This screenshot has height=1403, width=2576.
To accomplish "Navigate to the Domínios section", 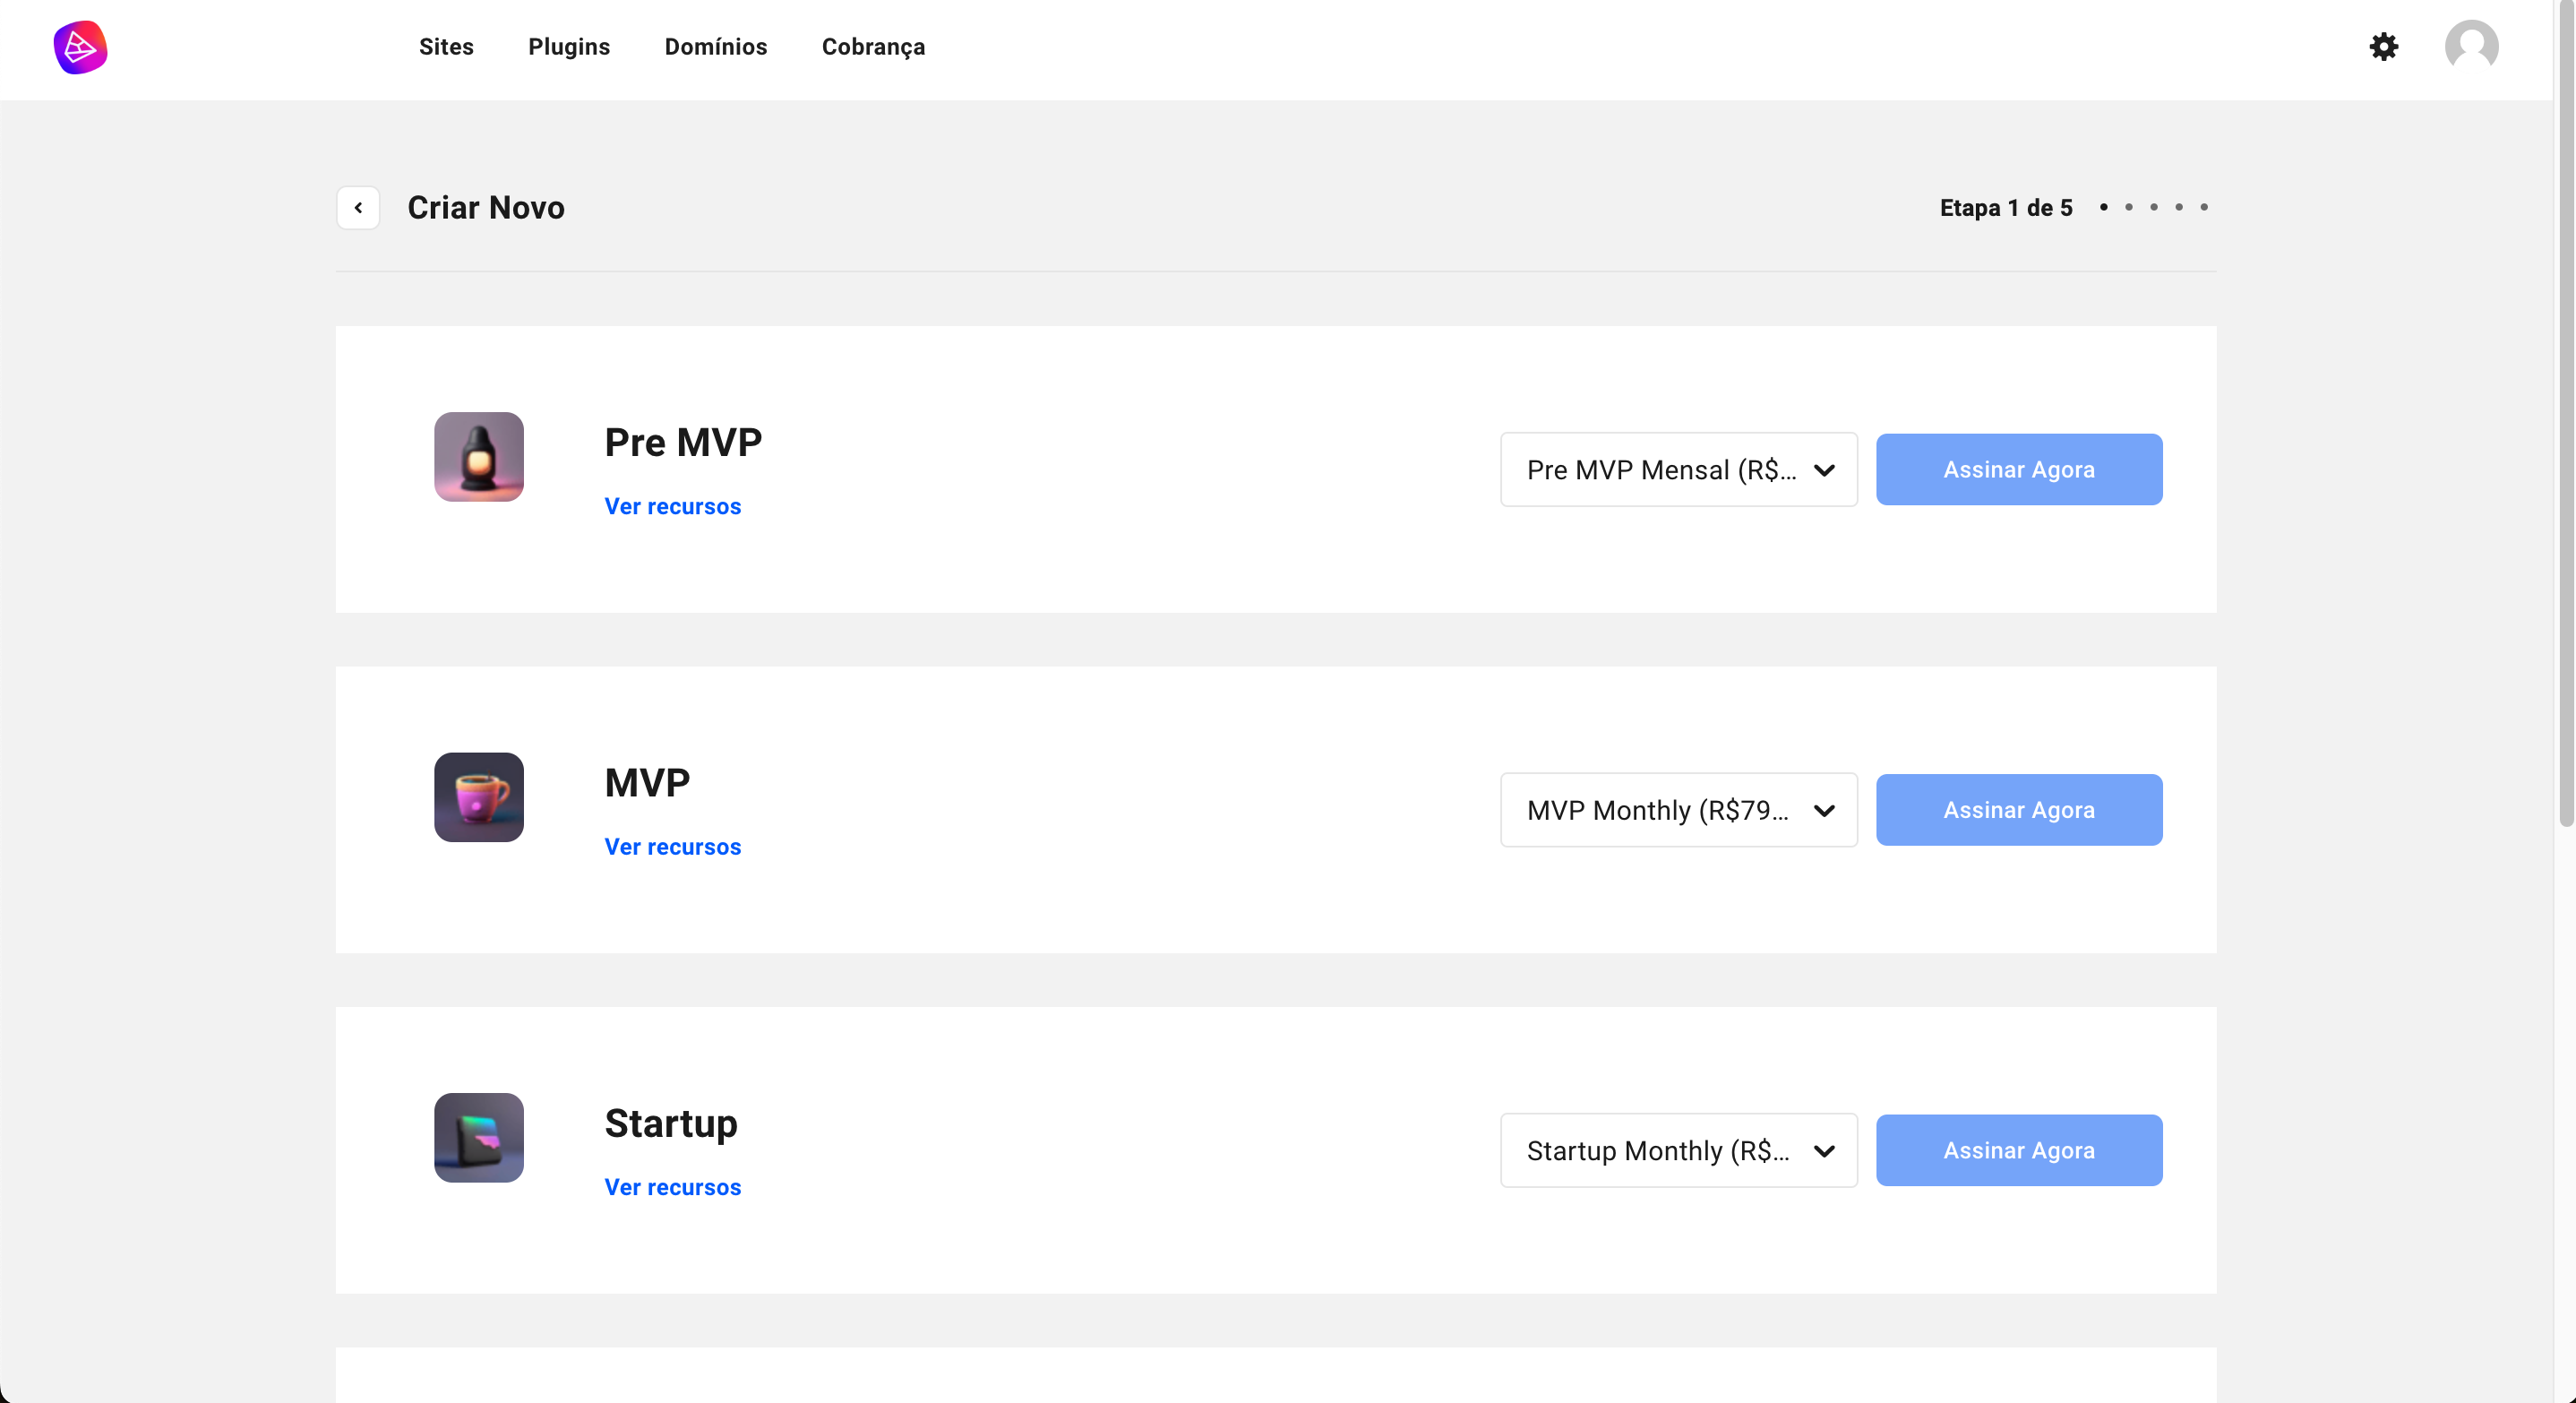I will [x=716, y=47].
